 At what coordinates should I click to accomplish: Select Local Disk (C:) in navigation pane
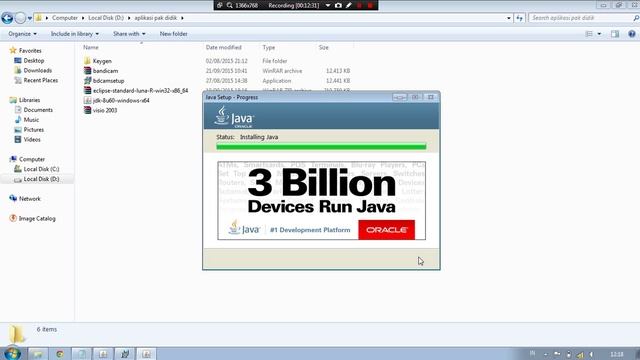[x=36, y=169]
